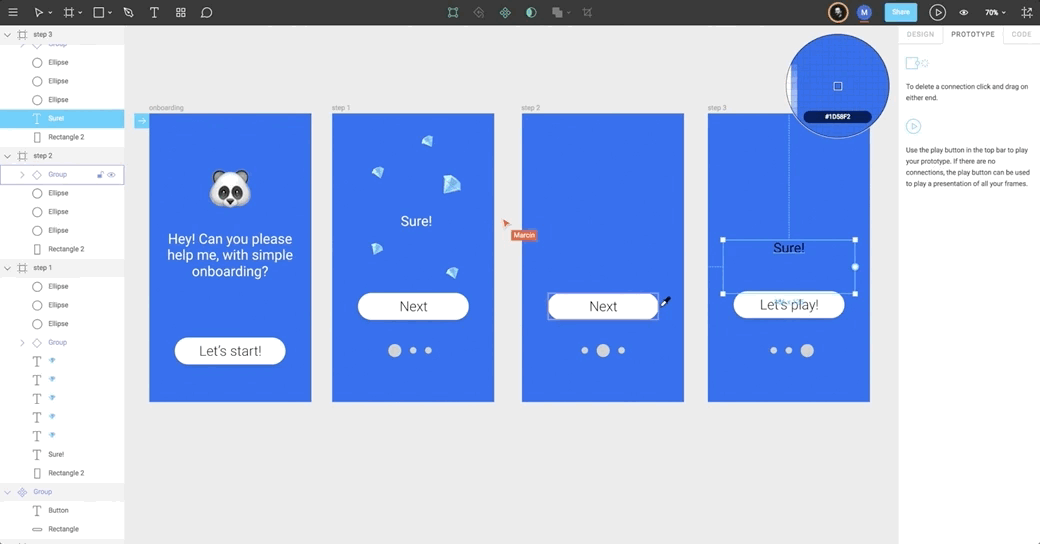Image resolution: width=1040 pixels, height=544 pixels.
Task: Expand the Group layer under step 2
Action: point(22,174)
